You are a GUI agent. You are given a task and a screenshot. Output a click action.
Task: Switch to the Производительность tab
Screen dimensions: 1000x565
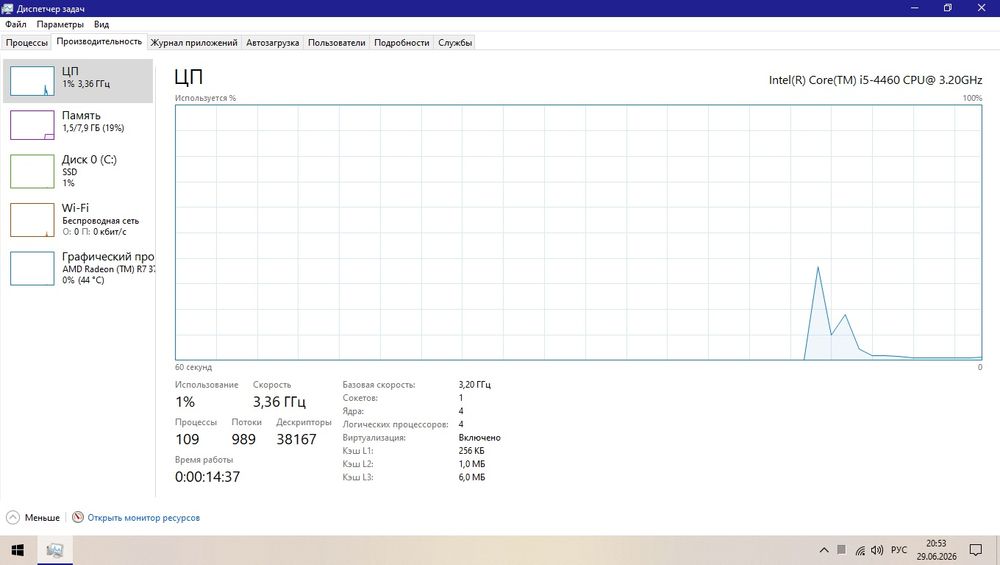tap(99, 41)
